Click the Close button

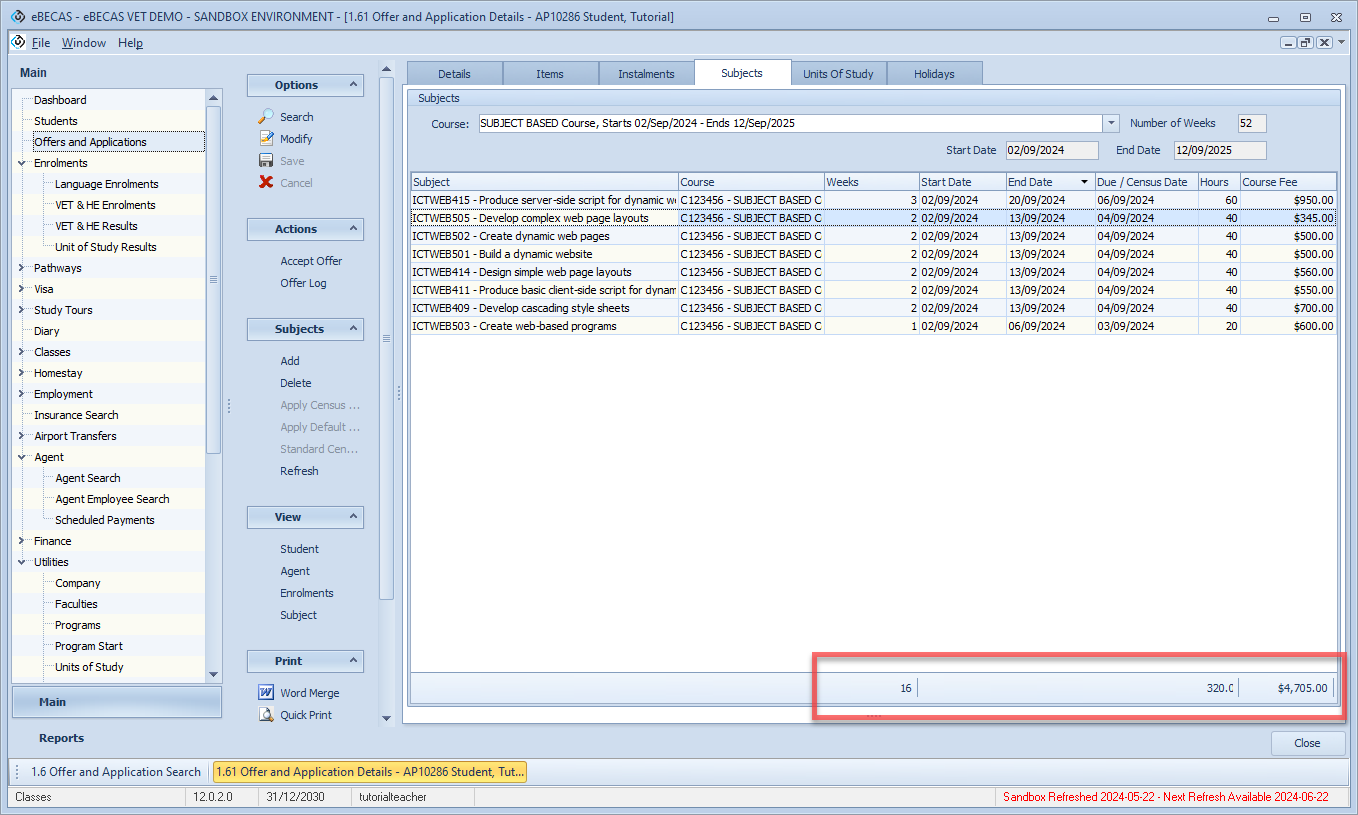tap(1306, 743)
